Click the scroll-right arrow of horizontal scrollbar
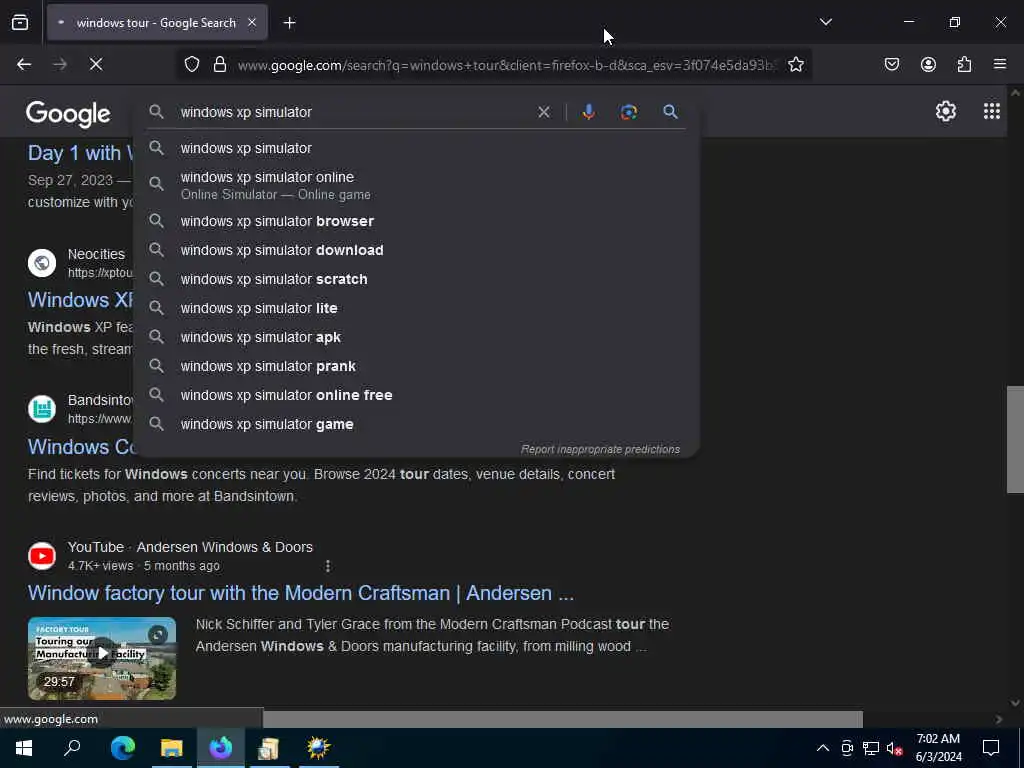The width and height of the screenshot is (1024, 768). [999, 719]
